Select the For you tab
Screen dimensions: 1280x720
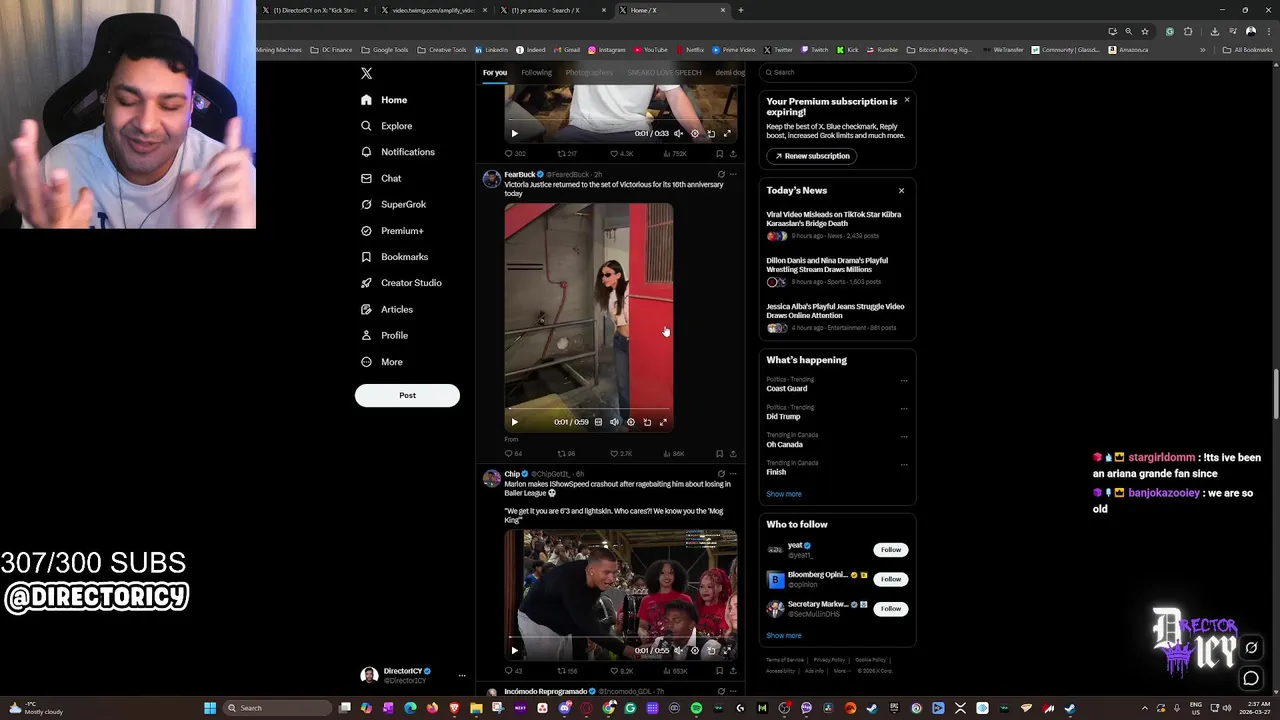pos(495,72)
